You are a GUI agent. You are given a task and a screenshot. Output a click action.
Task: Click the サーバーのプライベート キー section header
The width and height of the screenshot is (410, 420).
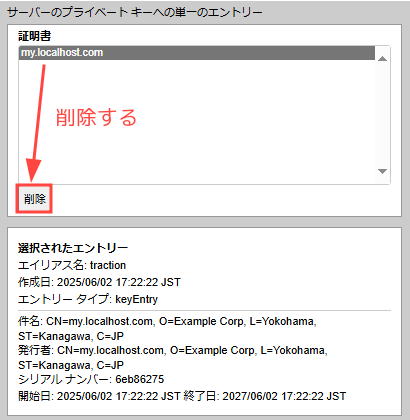(135, 13)
